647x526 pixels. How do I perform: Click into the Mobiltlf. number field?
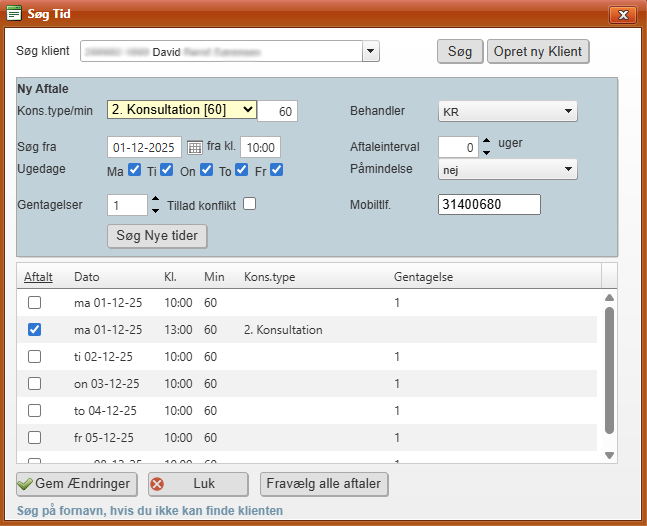click(x=489, y=204)
